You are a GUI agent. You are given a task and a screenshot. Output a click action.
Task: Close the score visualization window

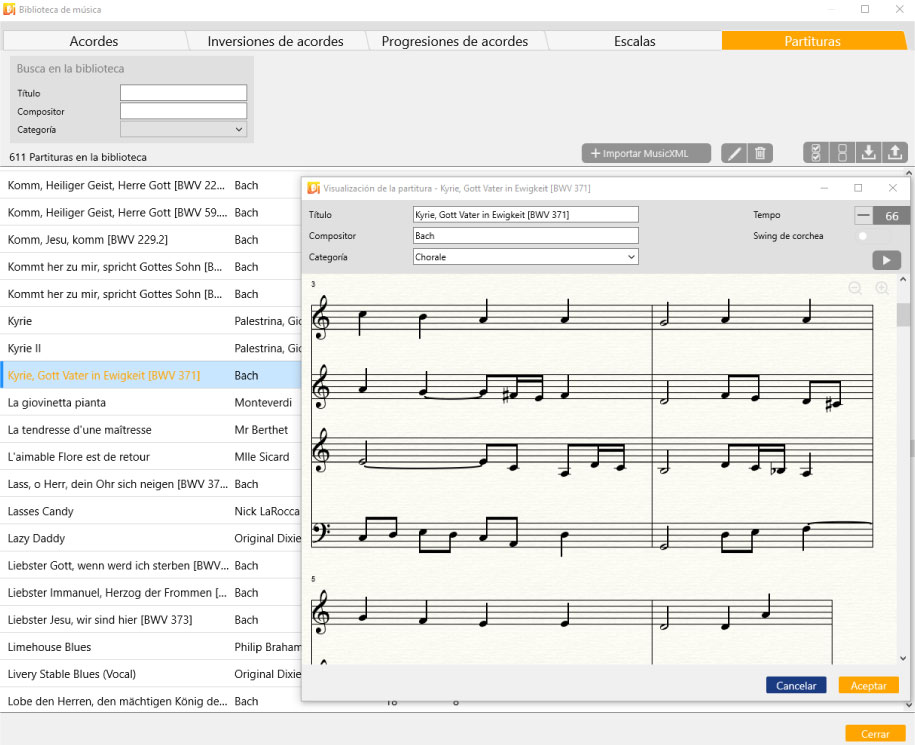[892, 188]
